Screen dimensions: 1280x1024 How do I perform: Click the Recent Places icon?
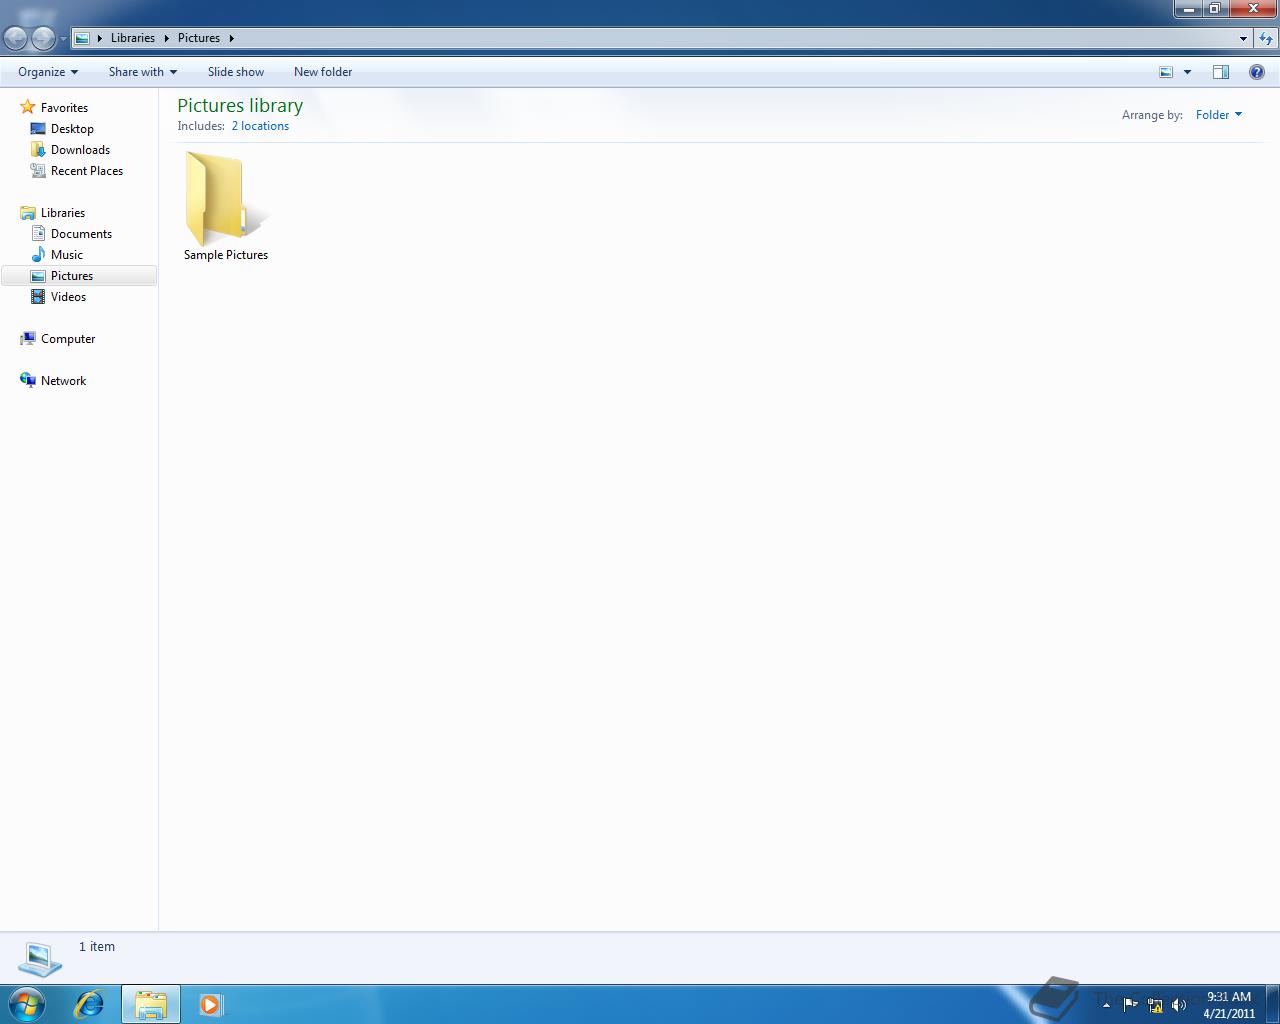(38, 171)
